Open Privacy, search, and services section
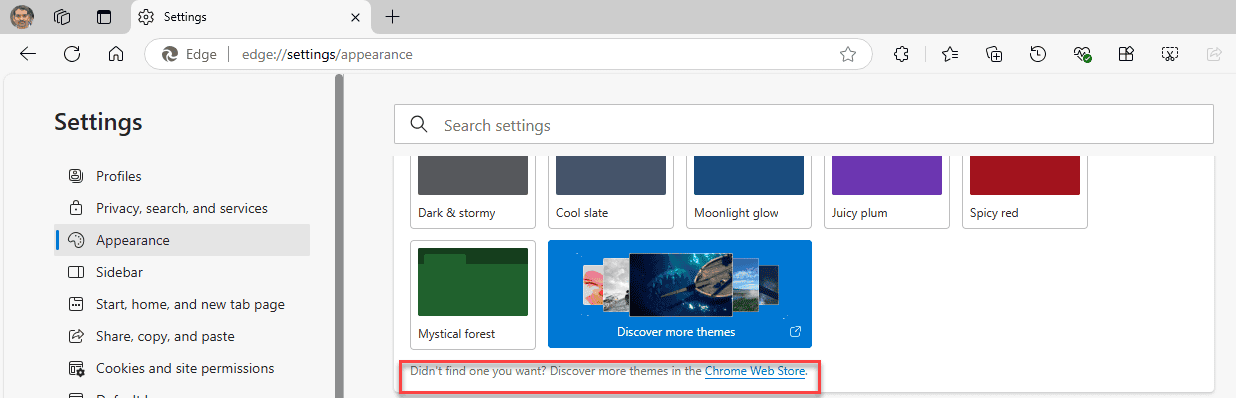Image resolution: width=1236 pixels, height=398 pixels. point(182,208)
